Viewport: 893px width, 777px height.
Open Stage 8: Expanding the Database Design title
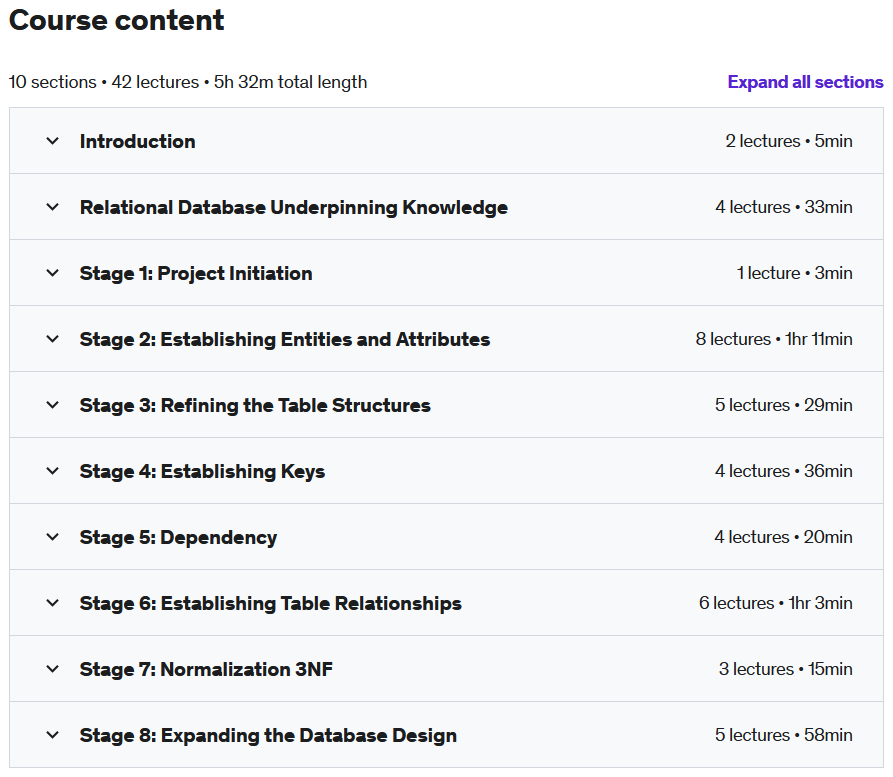(268, 735)
